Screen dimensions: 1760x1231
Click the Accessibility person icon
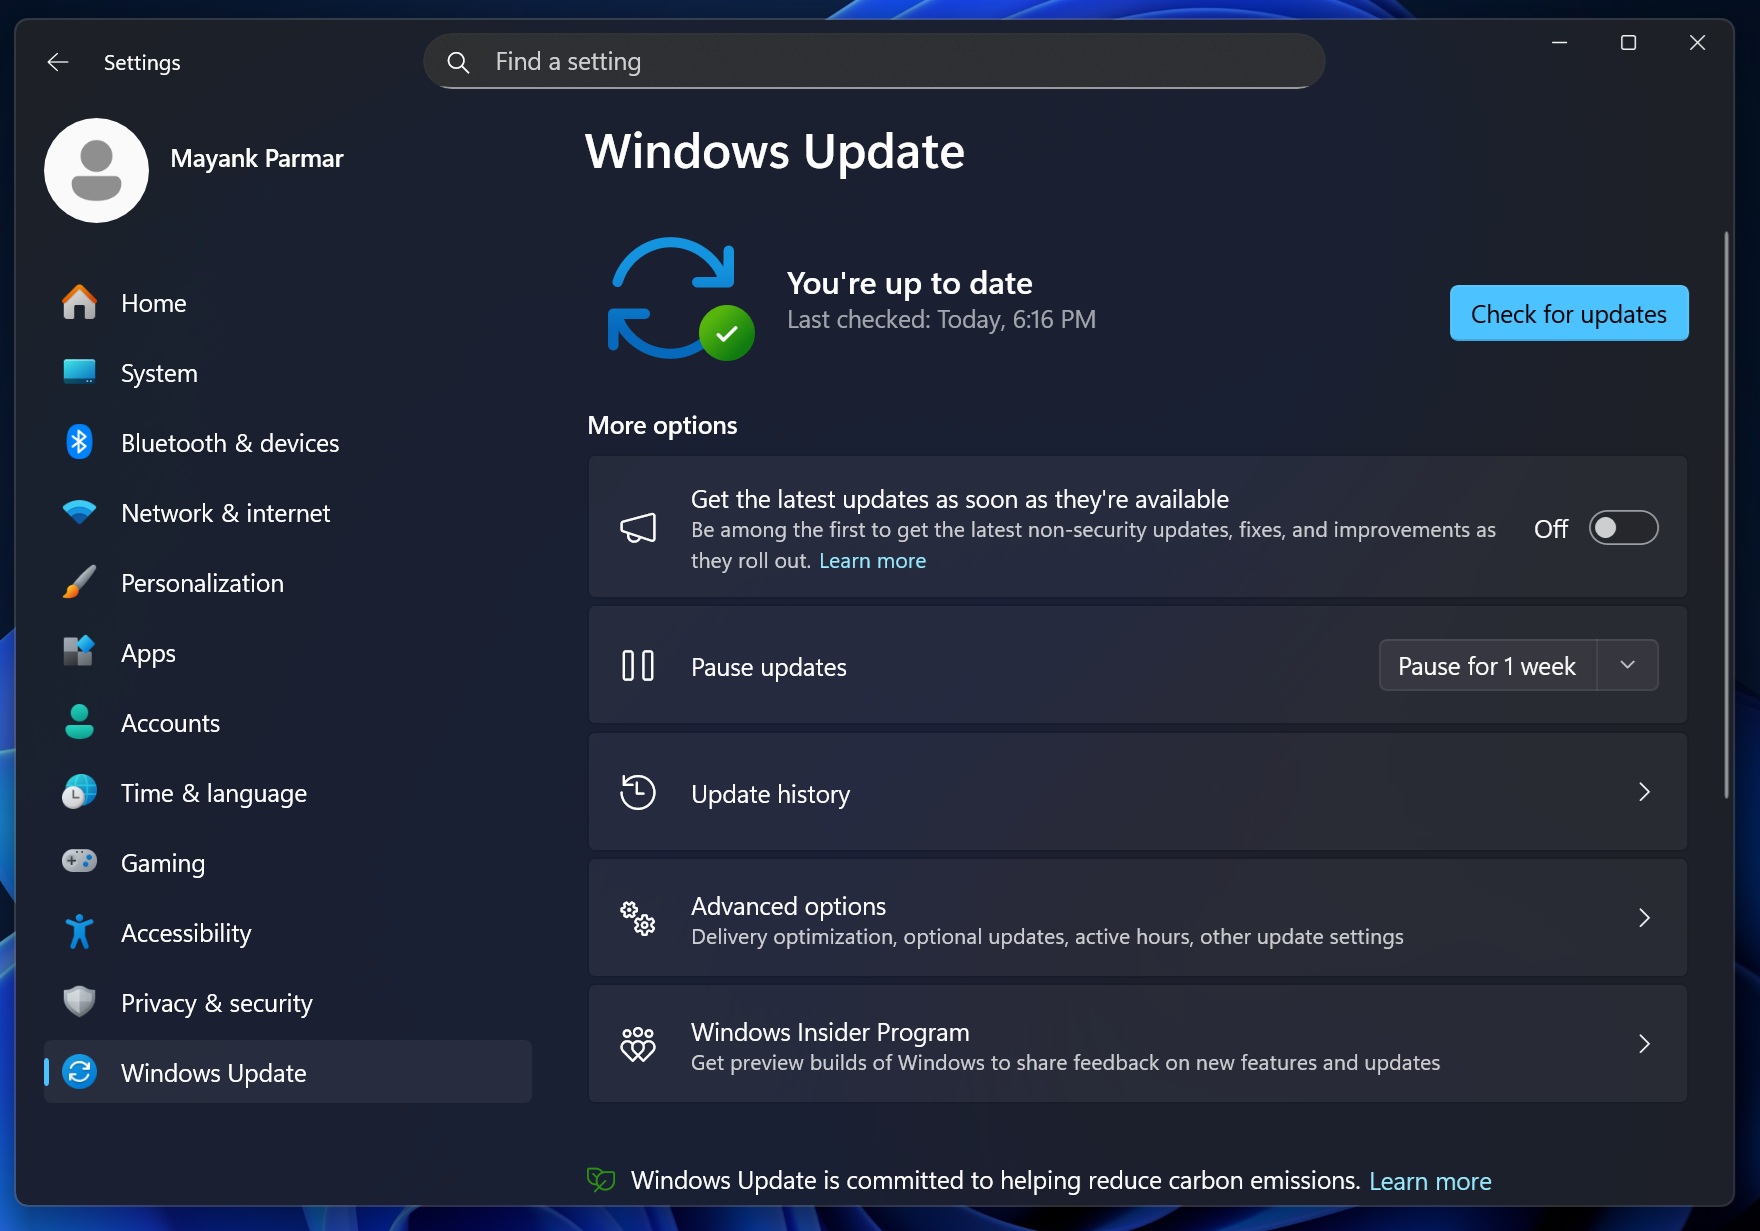(x=79, y=932)
